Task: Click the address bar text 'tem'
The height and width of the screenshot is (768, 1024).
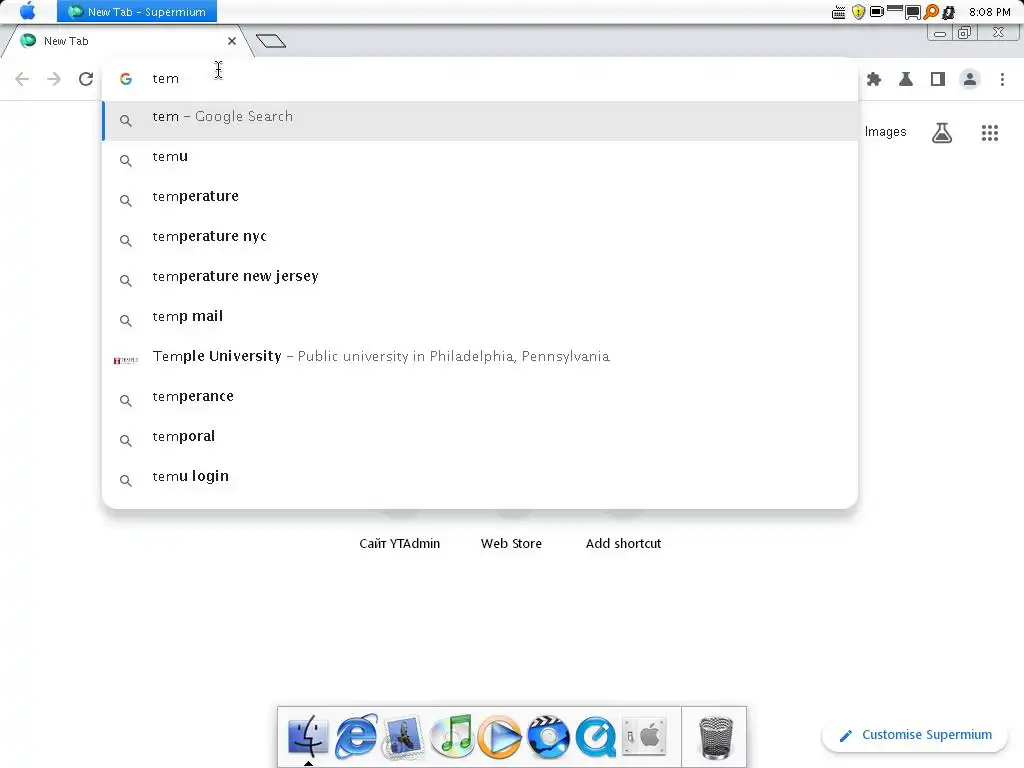Action: (x=165, y=78)
